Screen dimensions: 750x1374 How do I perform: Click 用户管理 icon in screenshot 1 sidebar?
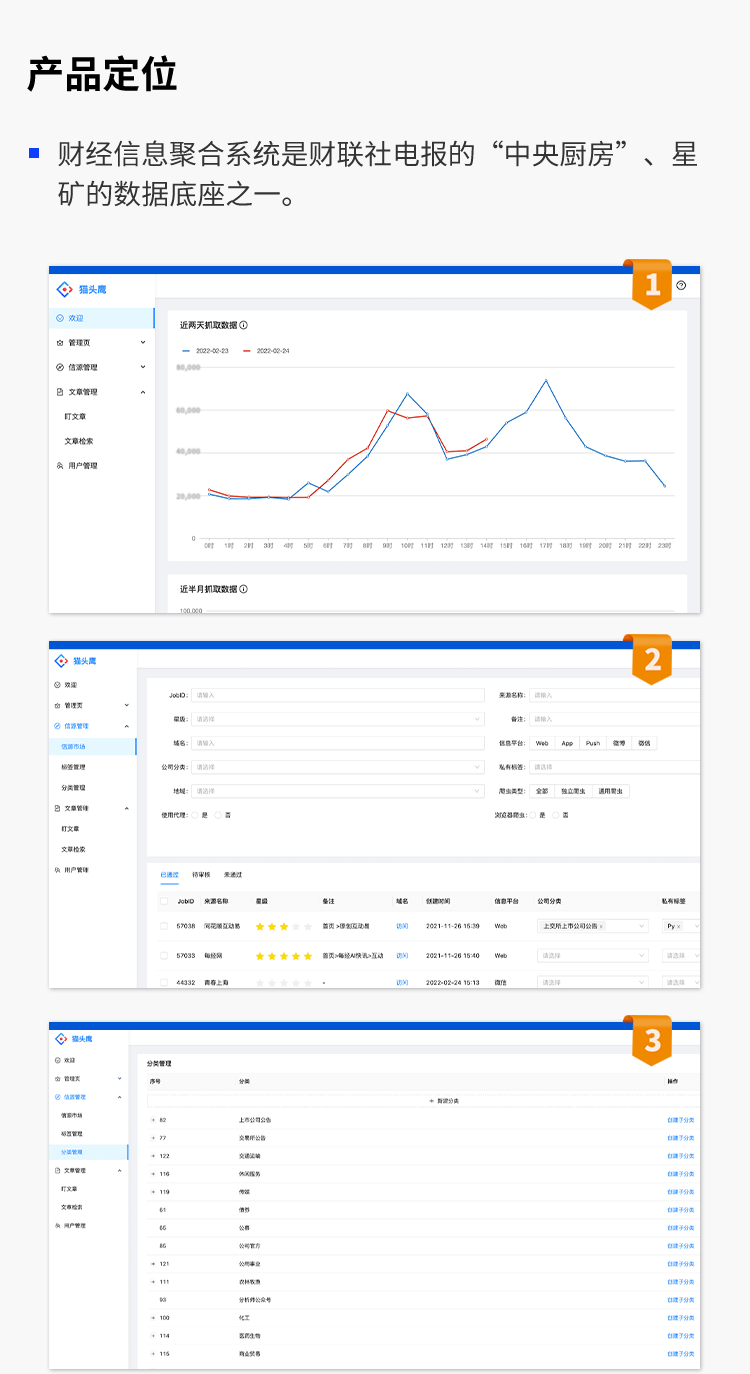pyautogui.click(x=60, y=466)
